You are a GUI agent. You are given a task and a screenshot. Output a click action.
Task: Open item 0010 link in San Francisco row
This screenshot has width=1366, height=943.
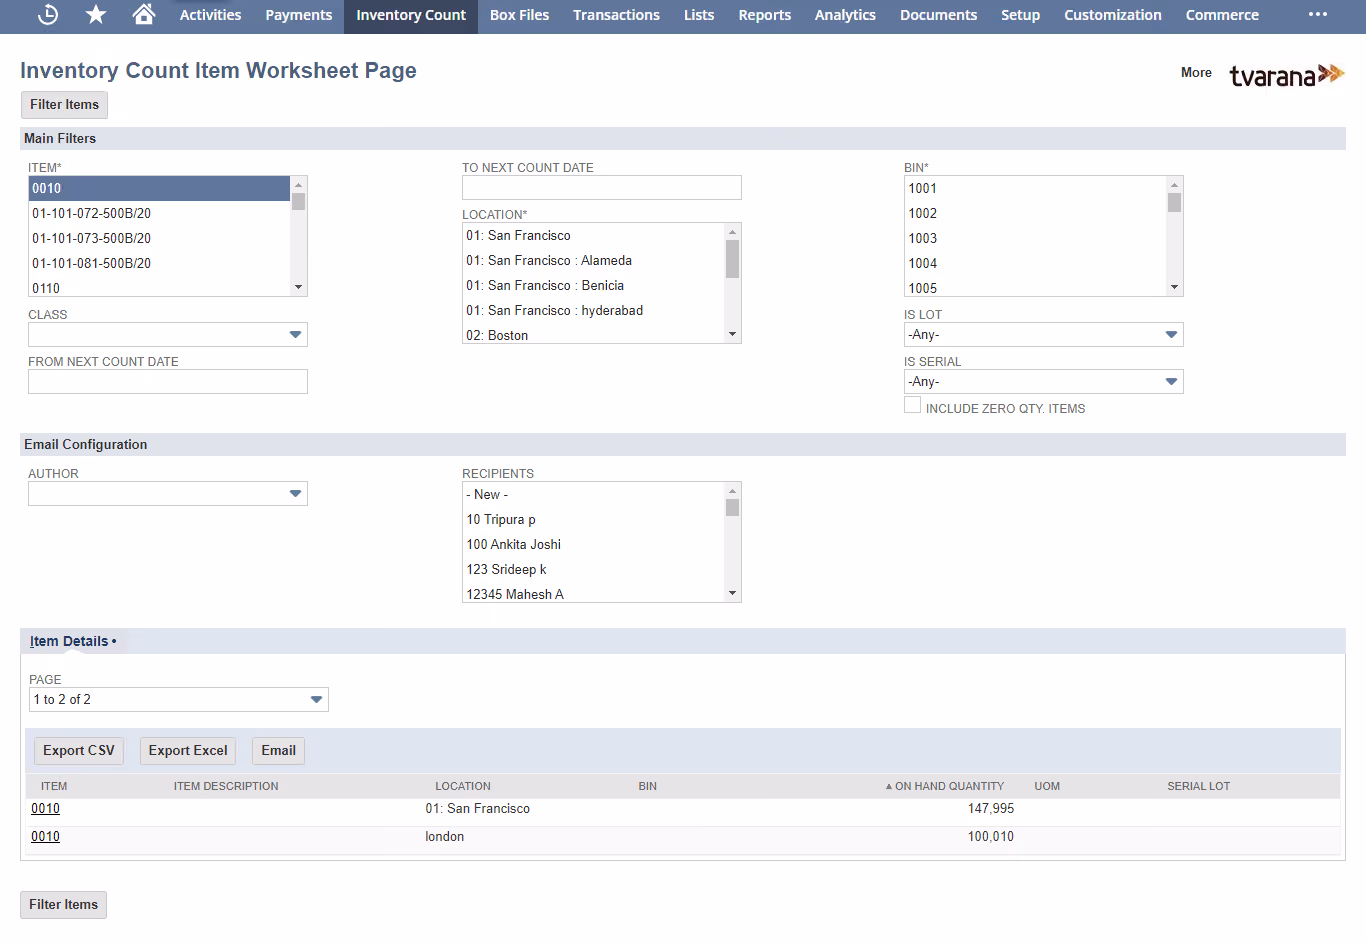(x=45, y=809)
